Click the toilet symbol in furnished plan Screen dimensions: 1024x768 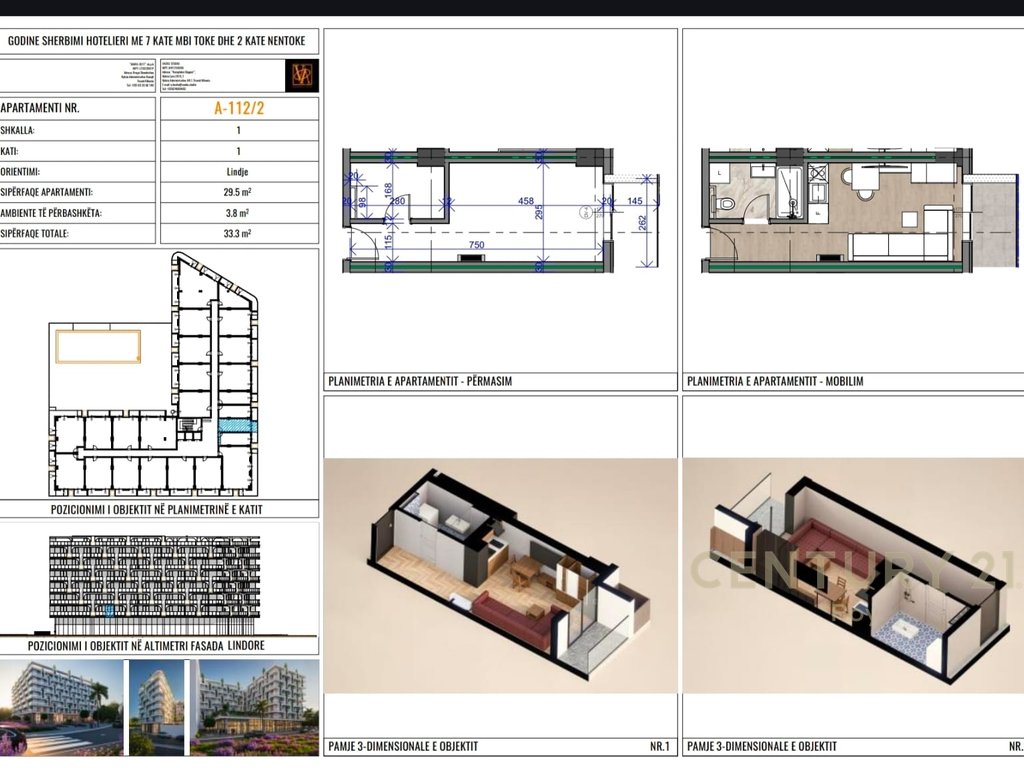pyautogui.click(x=727, y=204)
